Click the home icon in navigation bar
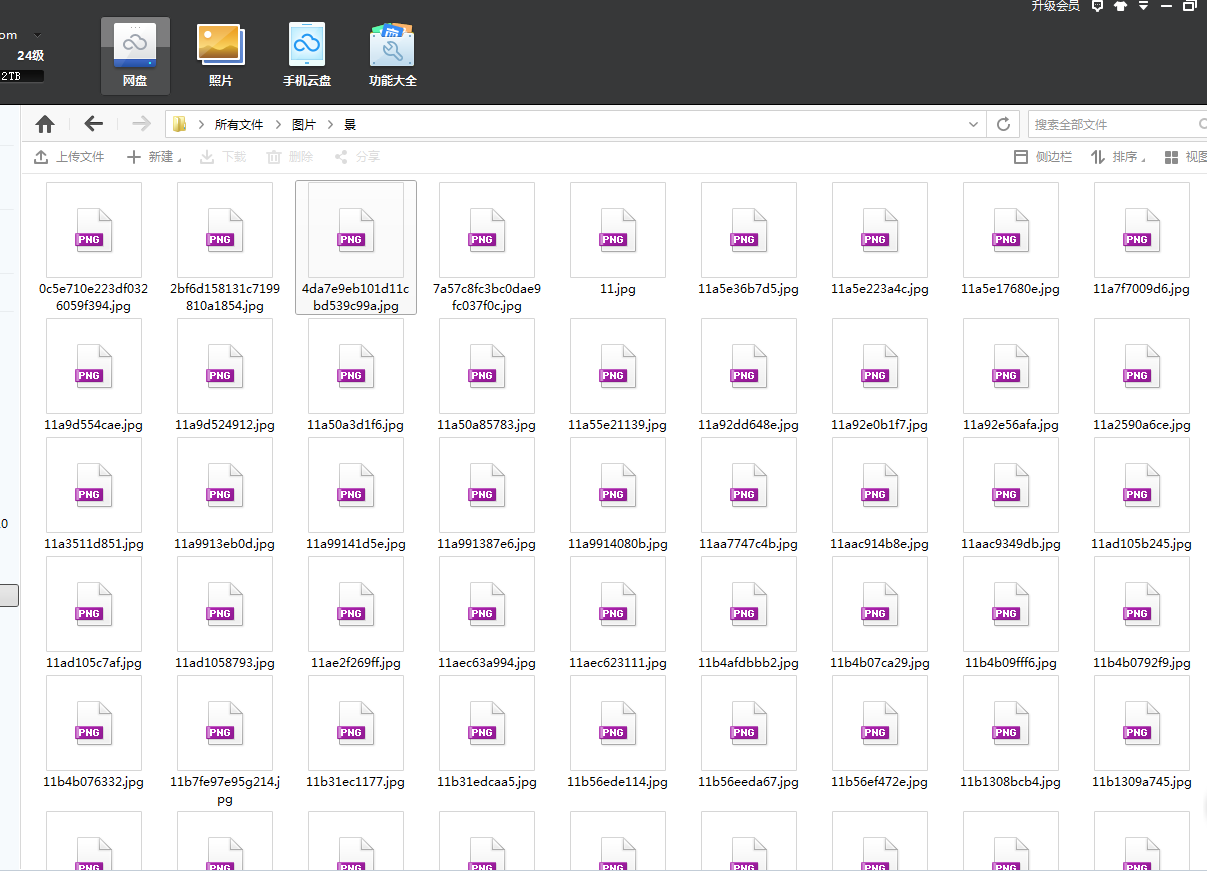 click(45, 124)
